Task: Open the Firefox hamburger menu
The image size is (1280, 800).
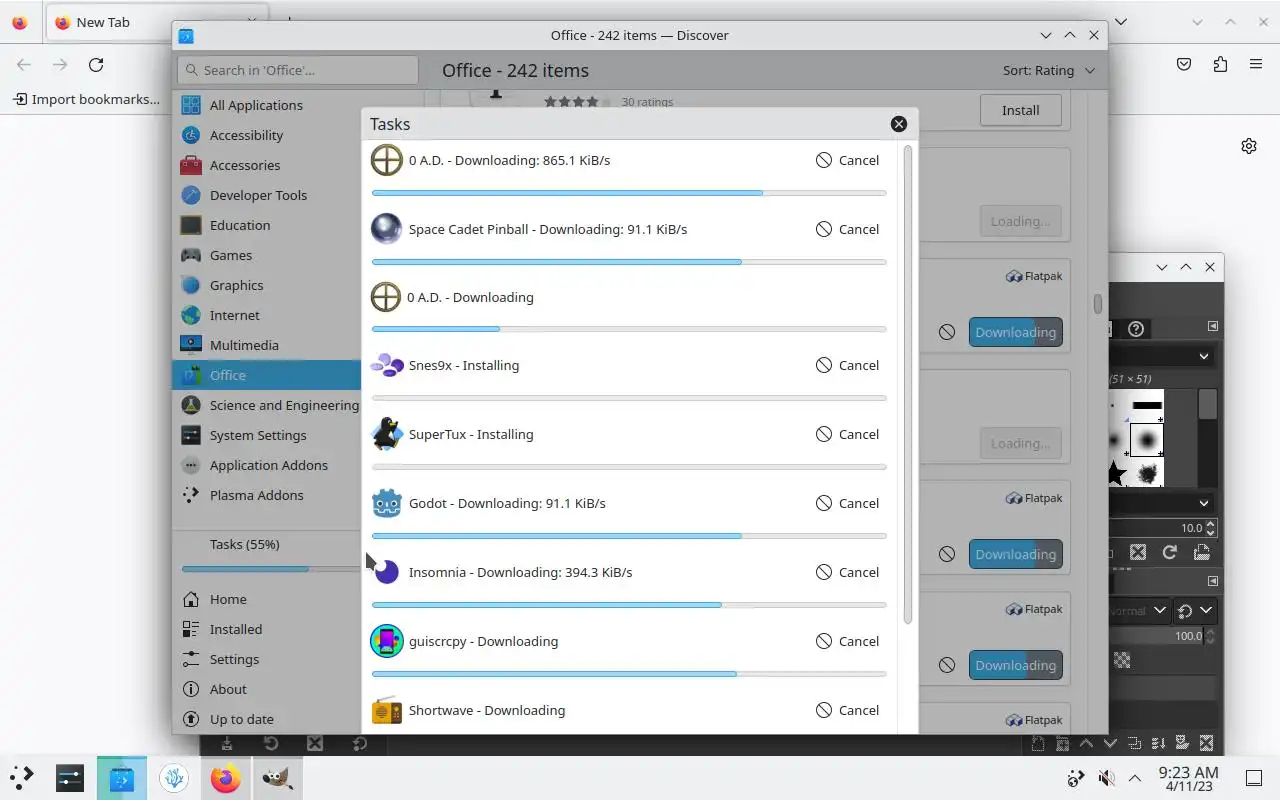Action: coord(1256,64)
